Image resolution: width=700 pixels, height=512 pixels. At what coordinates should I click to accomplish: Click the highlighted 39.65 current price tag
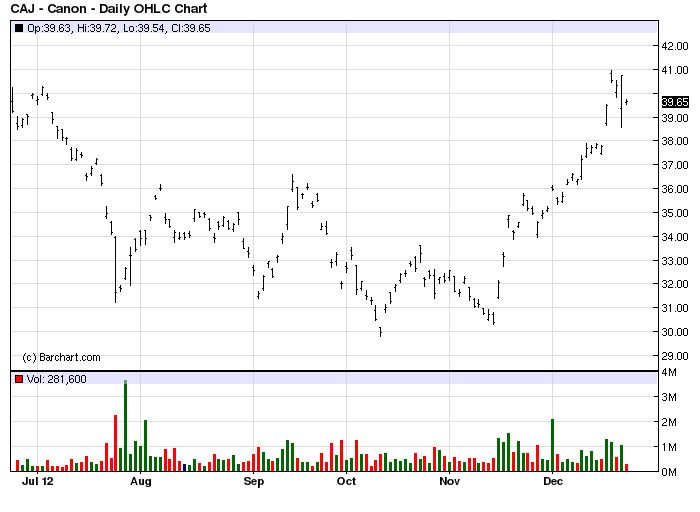click(675, 102)
